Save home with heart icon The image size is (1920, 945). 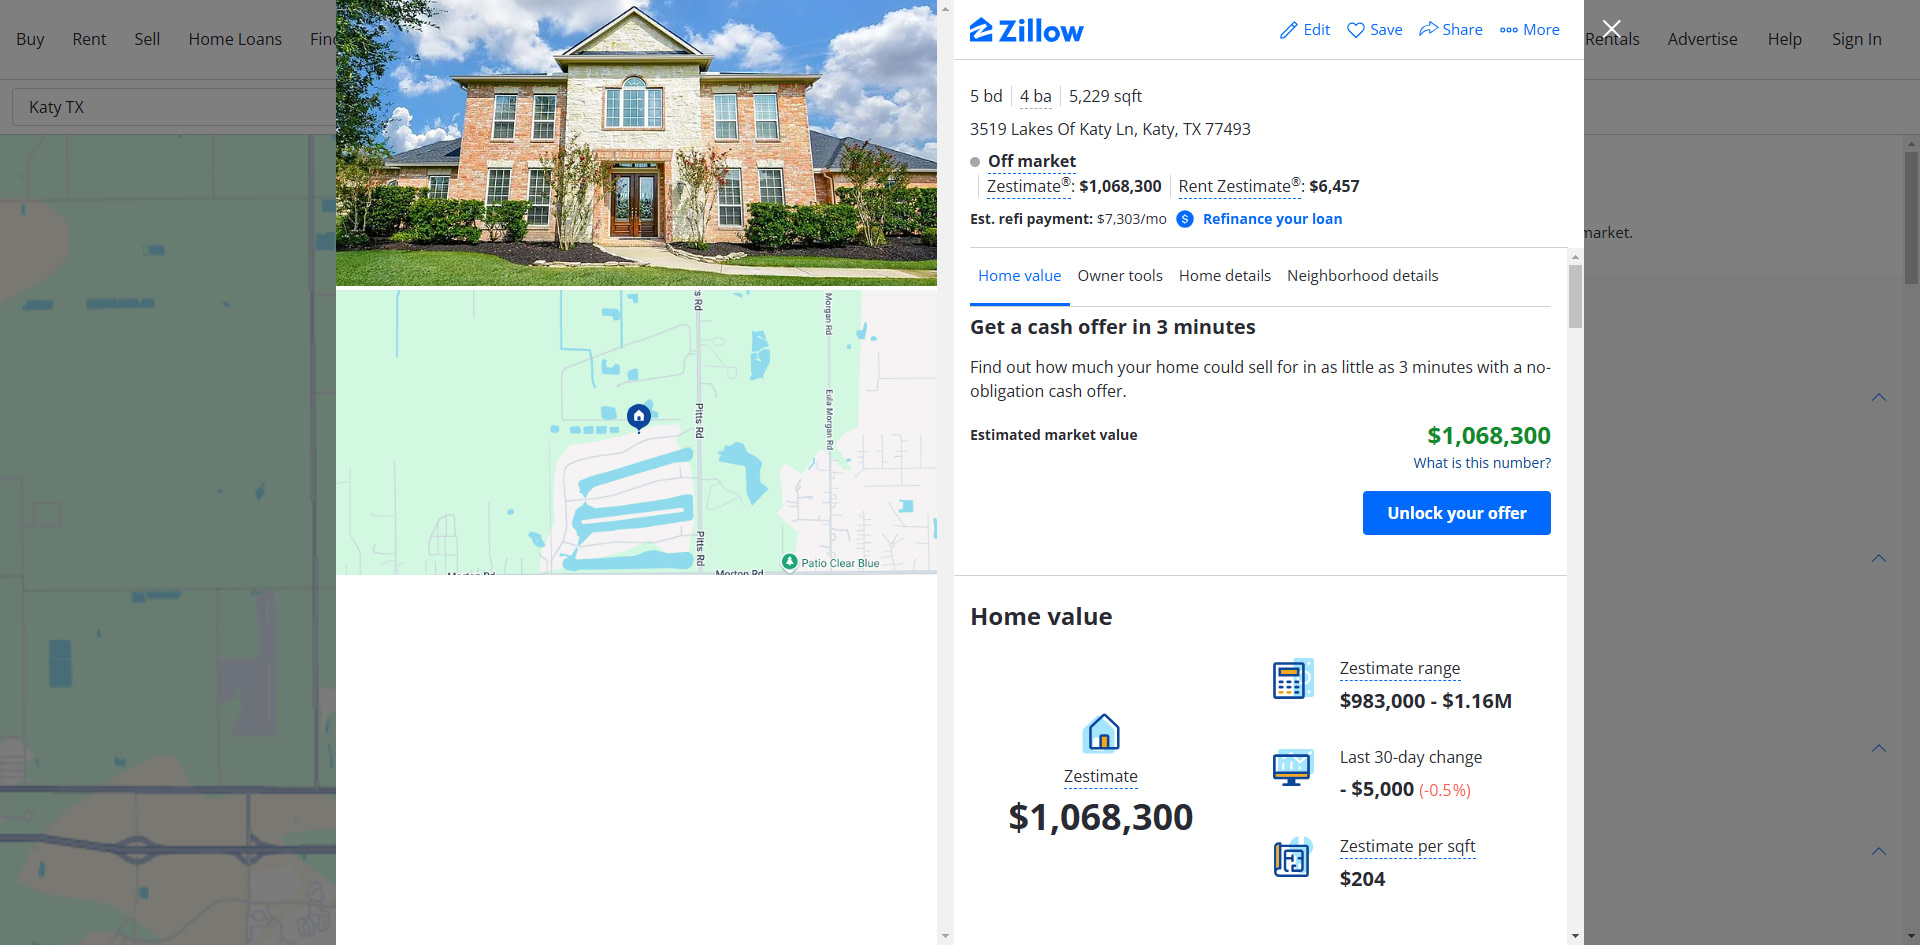click(1356, 30)
